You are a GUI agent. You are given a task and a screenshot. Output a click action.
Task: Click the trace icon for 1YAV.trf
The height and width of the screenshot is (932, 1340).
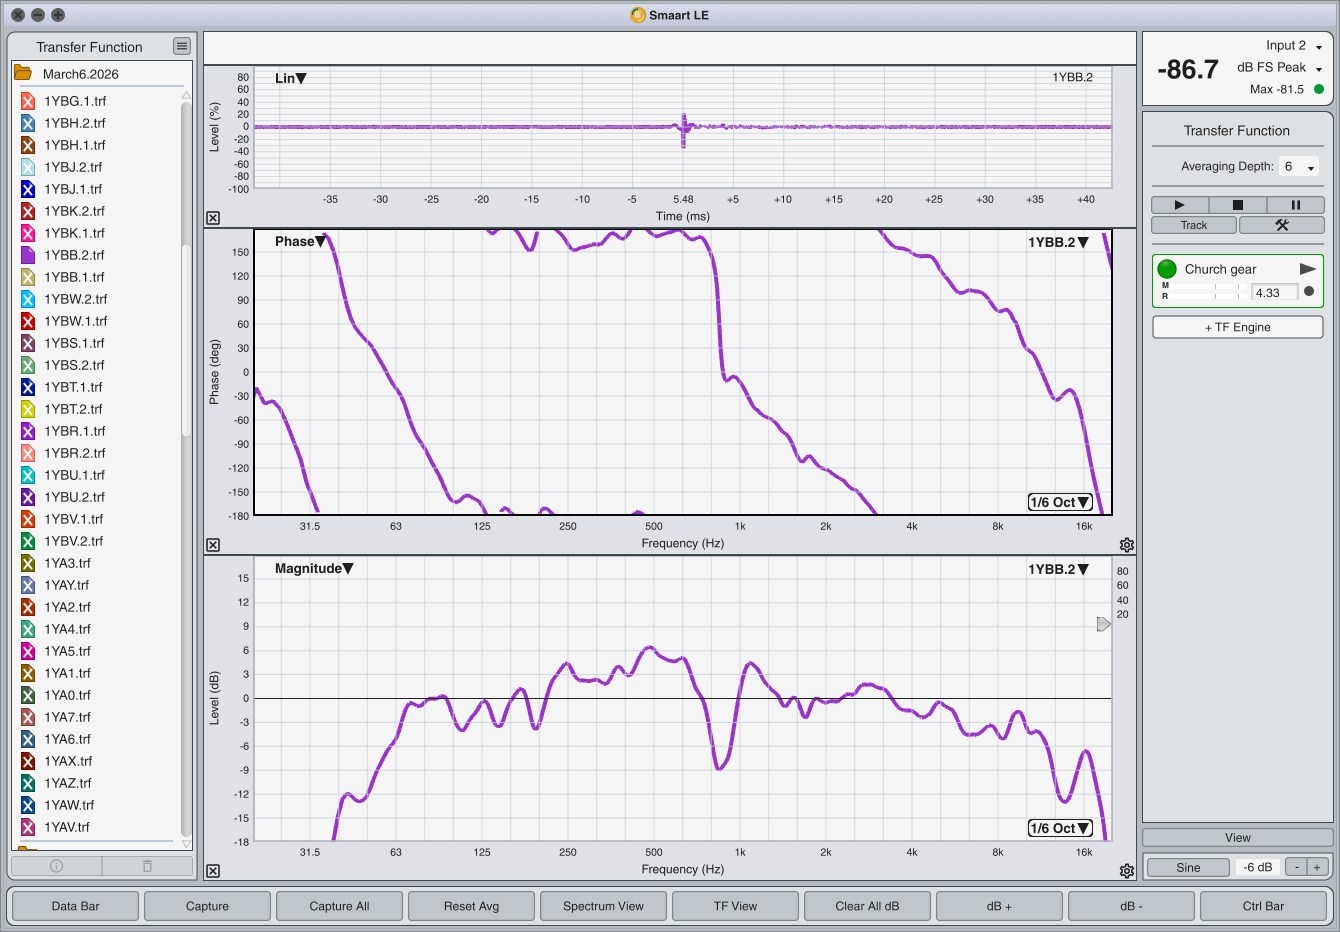coord(28,827)
